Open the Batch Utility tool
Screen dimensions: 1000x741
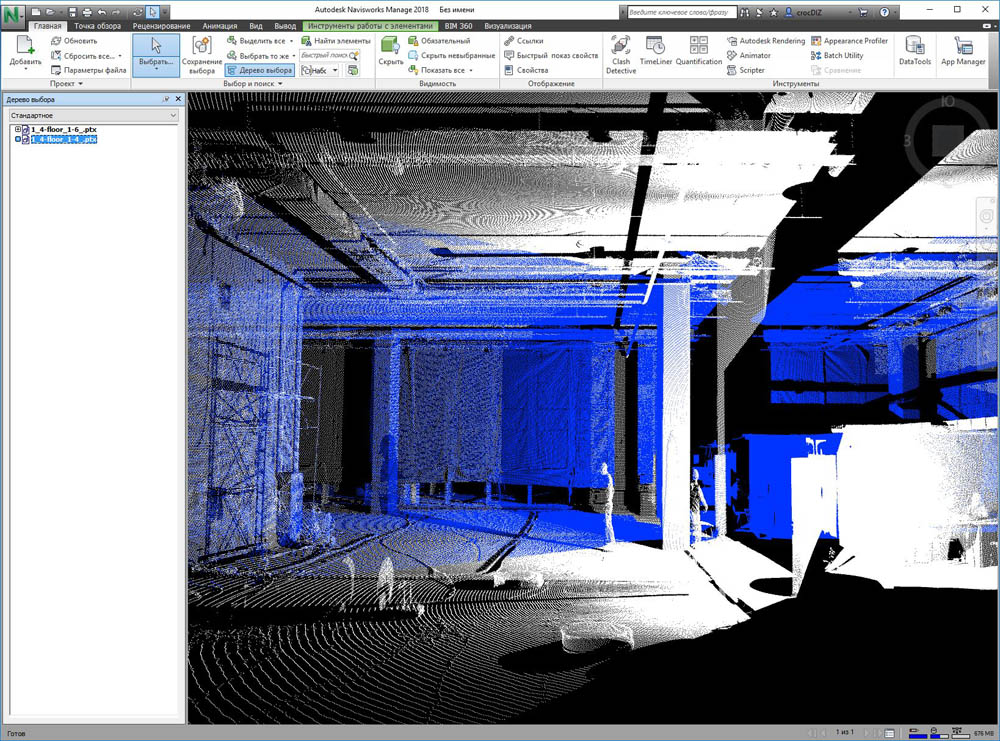837,55
